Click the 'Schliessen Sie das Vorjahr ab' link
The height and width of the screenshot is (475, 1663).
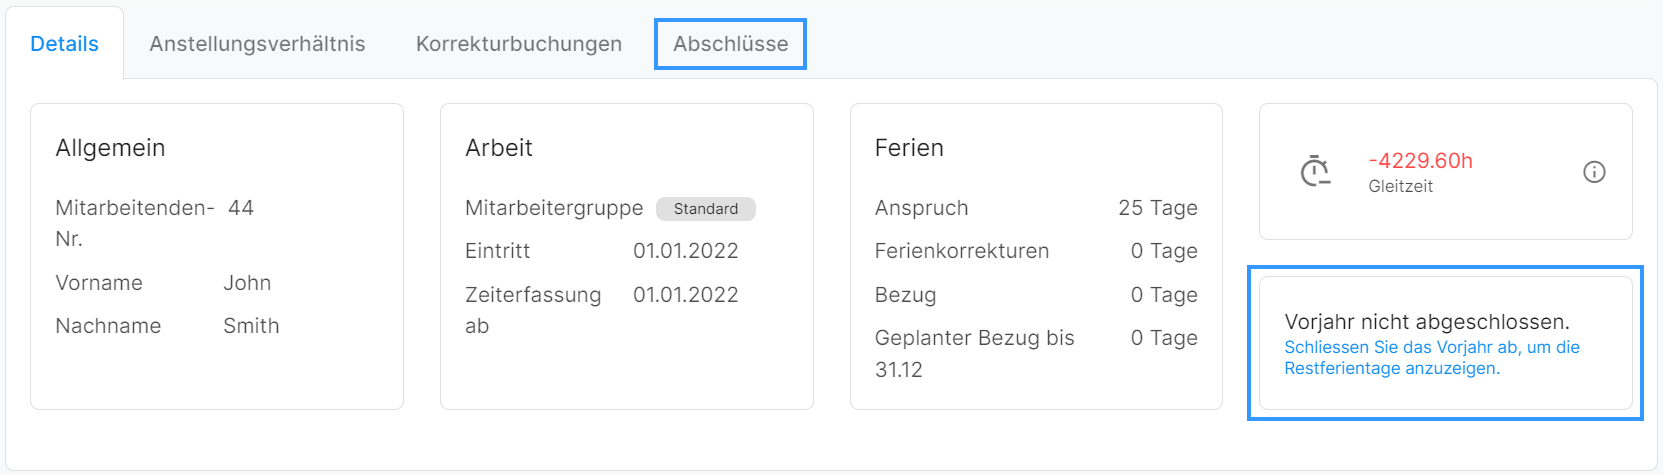pos(1431,358)
